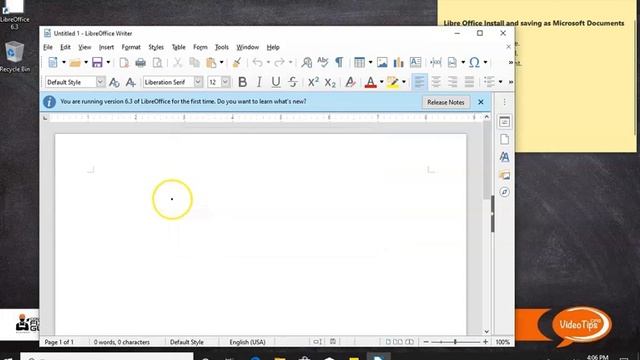Open the Format menu
The width and height of the screenshot is (640, 360).
[x=131, y=47]
